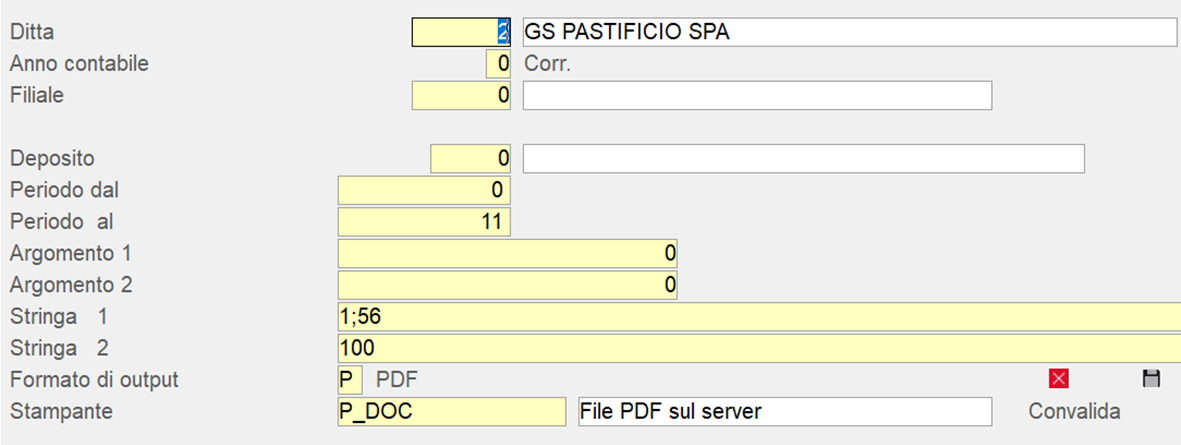
Task: Select the Periodo dal field
Action: (425, 189)
